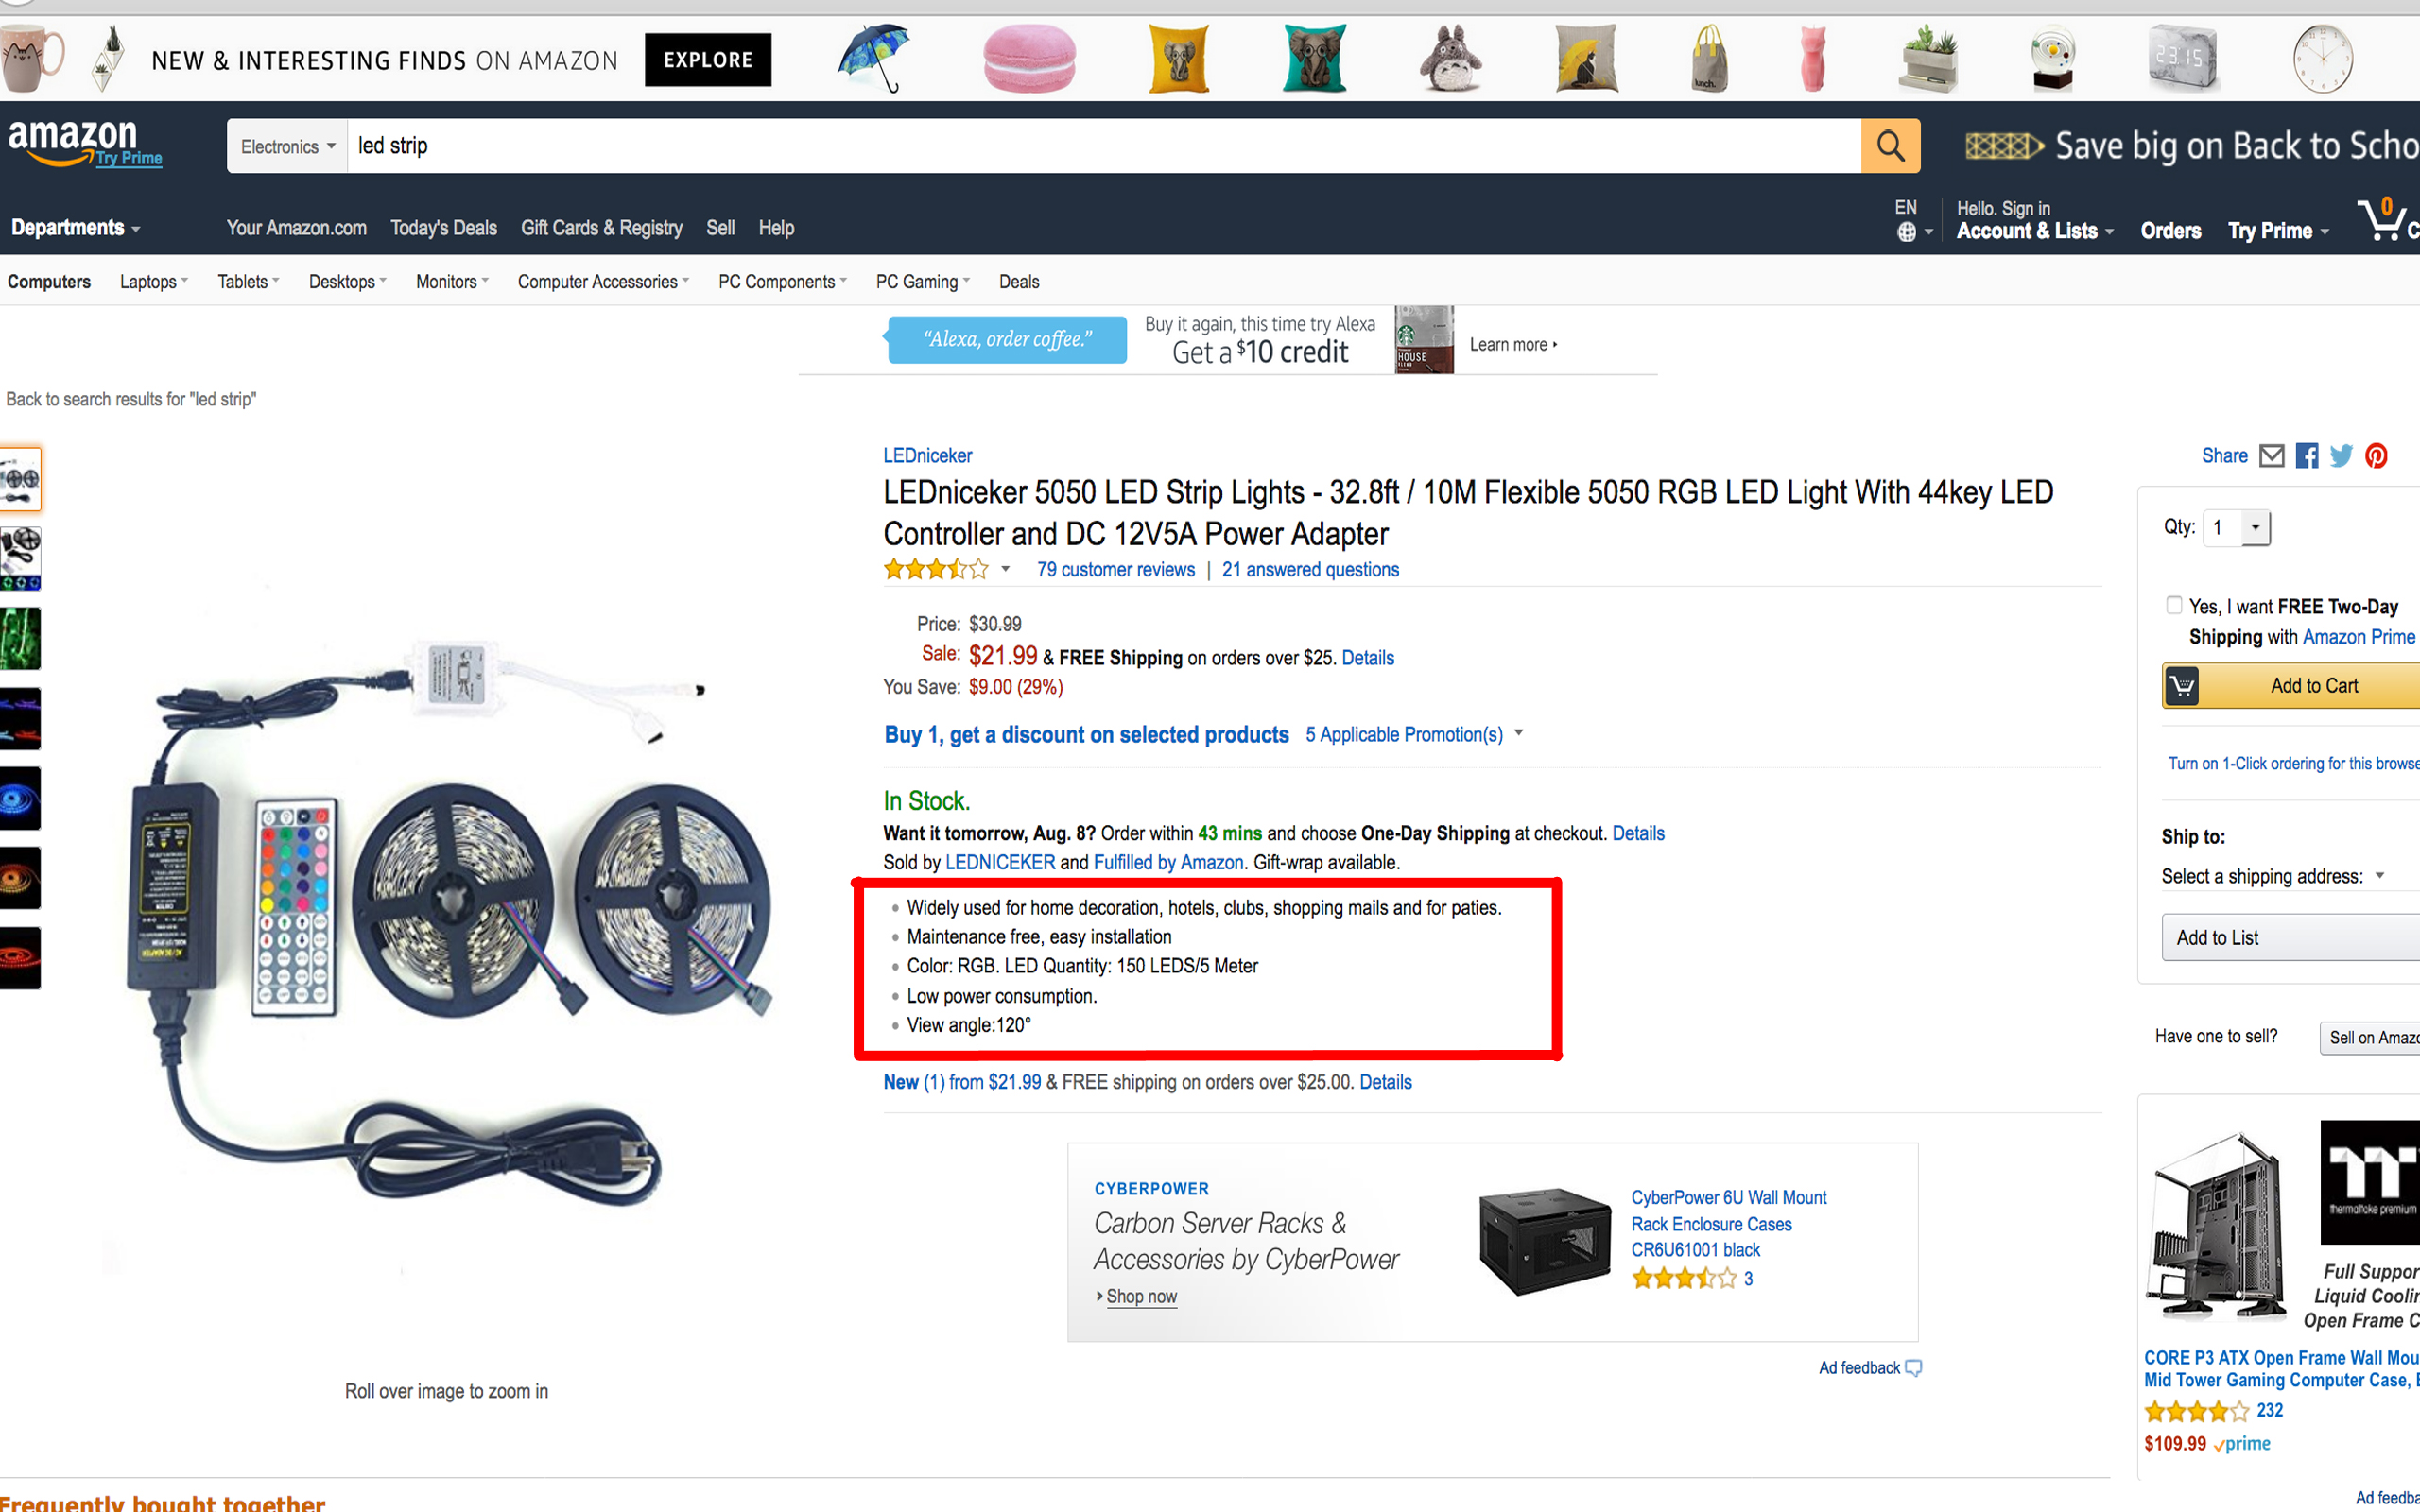This screenshot has height=1512, width=2420.
Task: Click the EN language globe icon
Action: [x=1907, y=232]
